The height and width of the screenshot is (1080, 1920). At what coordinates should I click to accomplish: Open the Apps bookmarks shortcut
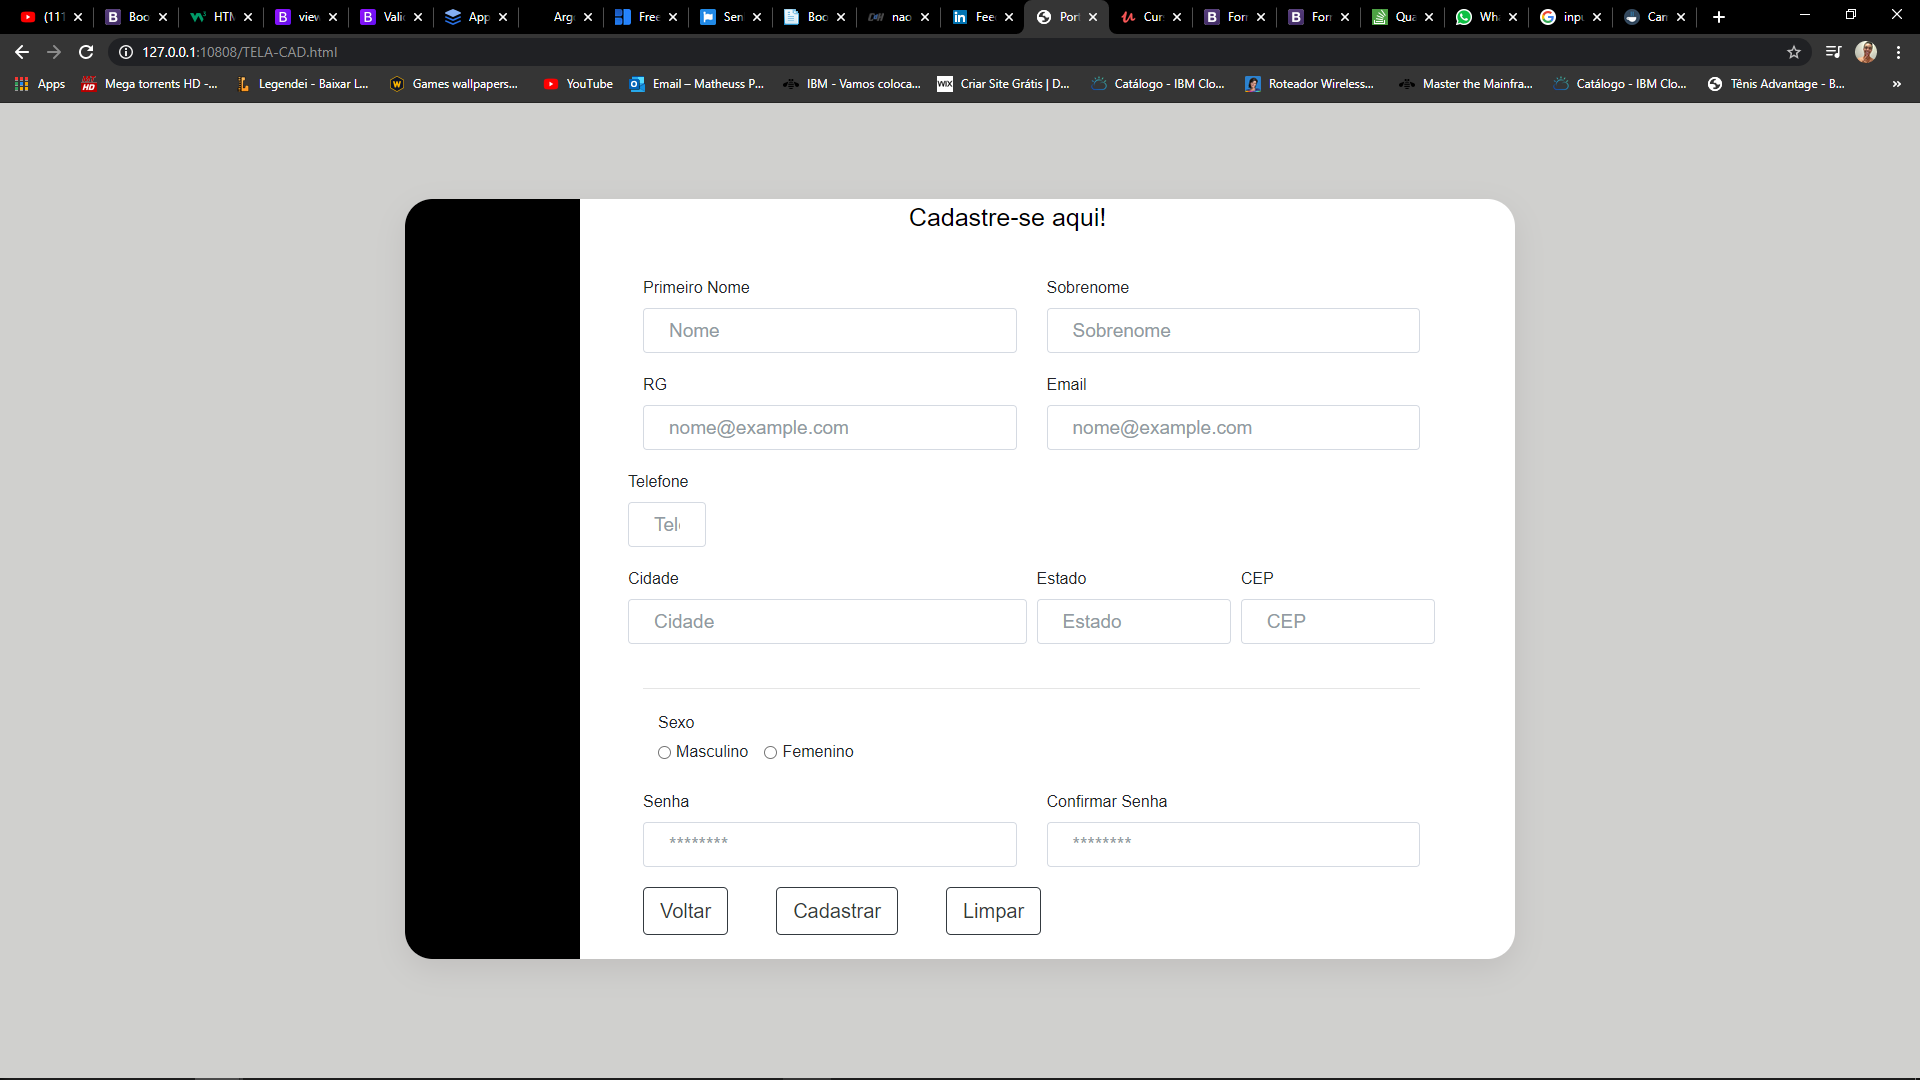click(40, 84)
